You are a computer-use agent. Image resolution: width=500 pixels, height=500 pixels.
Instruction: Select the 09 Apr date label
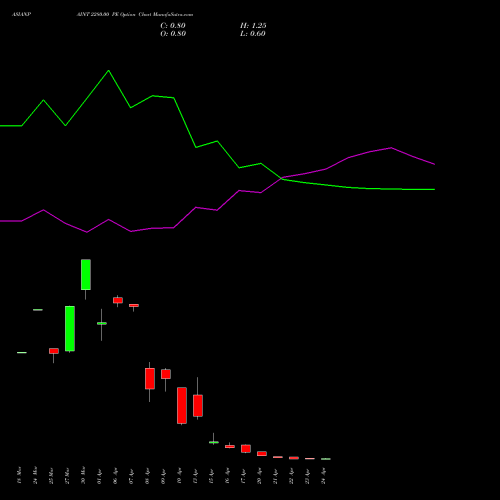pos(163,476)
